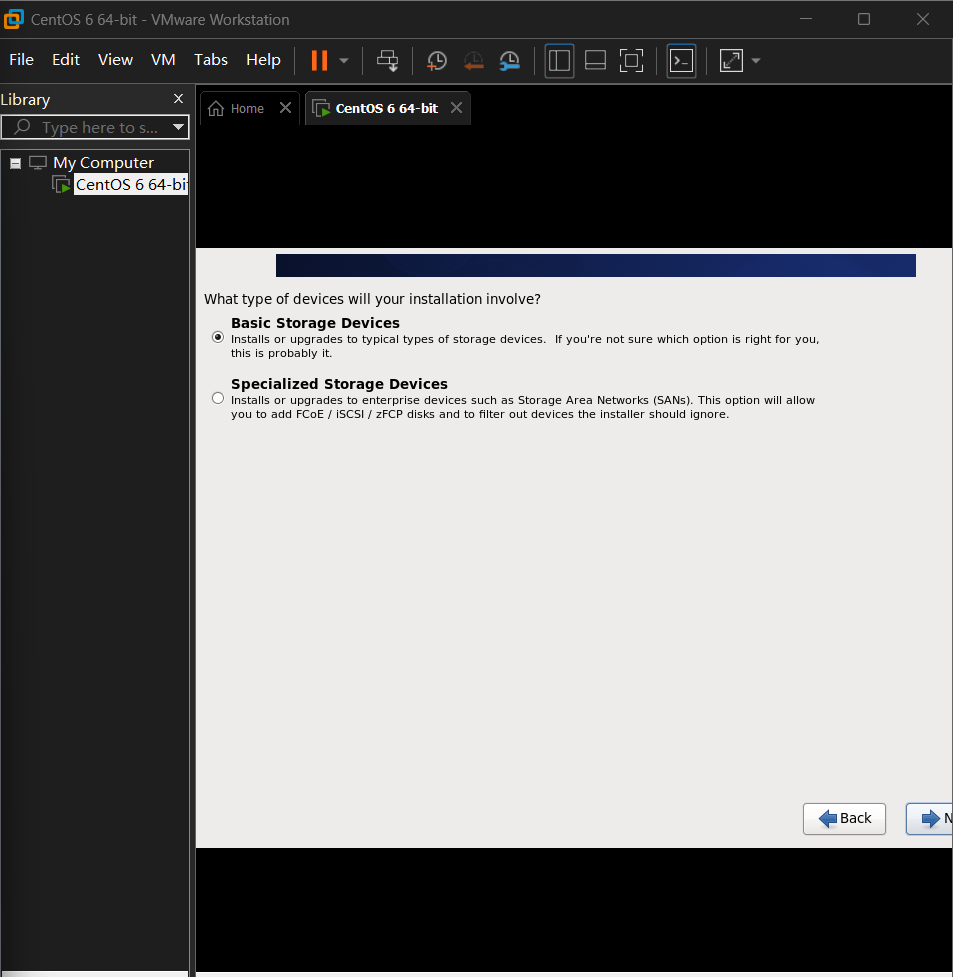Click the 'Specialized Storage Devices' heading
The image size is (953, 977).
(339, 384)
